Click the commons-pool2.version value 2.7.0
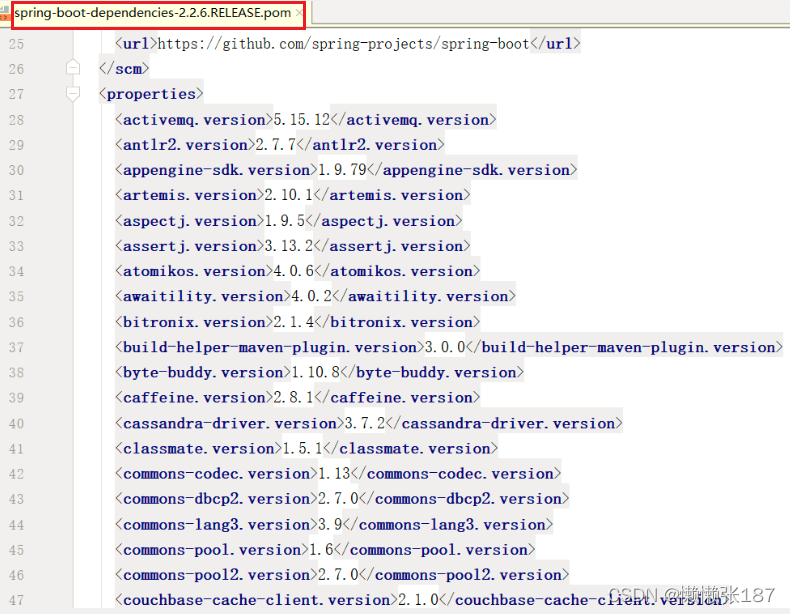This screenshot has height=614, width=790. (x=338, y=575)
